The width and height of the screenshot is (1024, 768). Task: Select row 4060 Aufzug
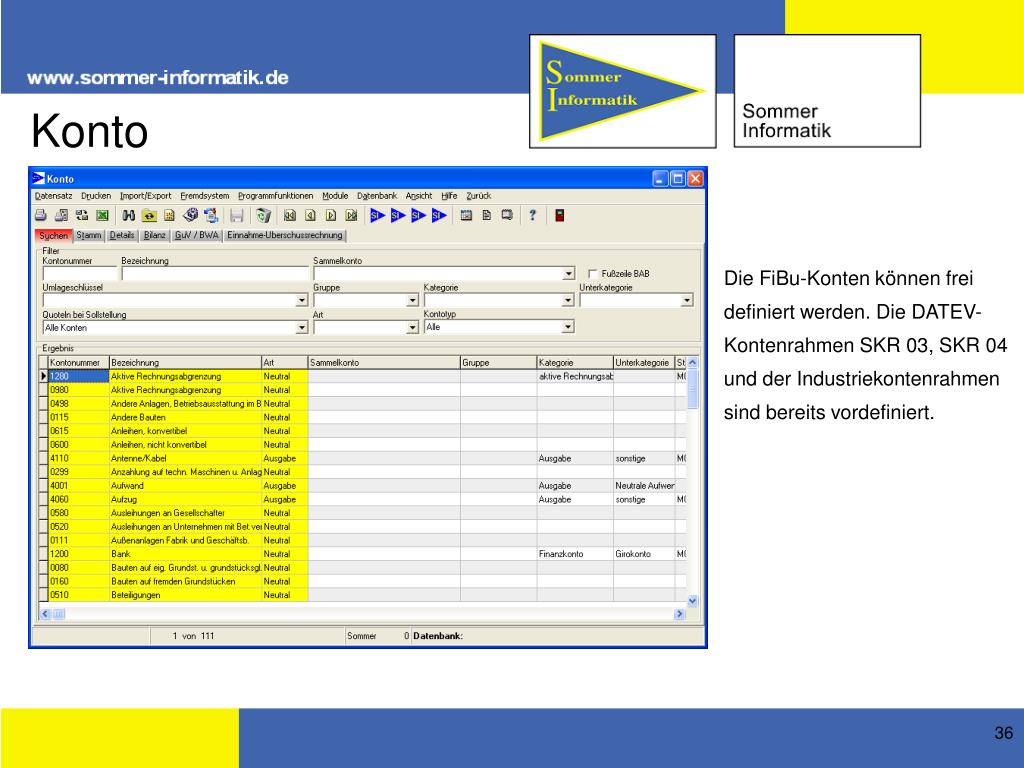(x=362, y=500)
